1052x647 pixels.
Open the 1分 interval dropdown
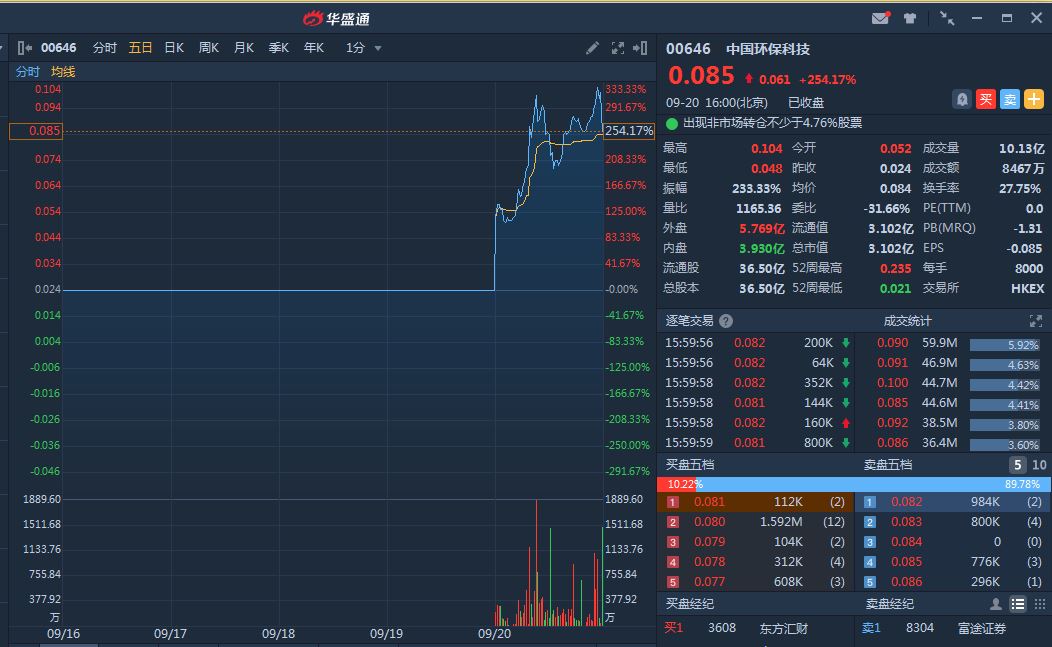[364, 48]
